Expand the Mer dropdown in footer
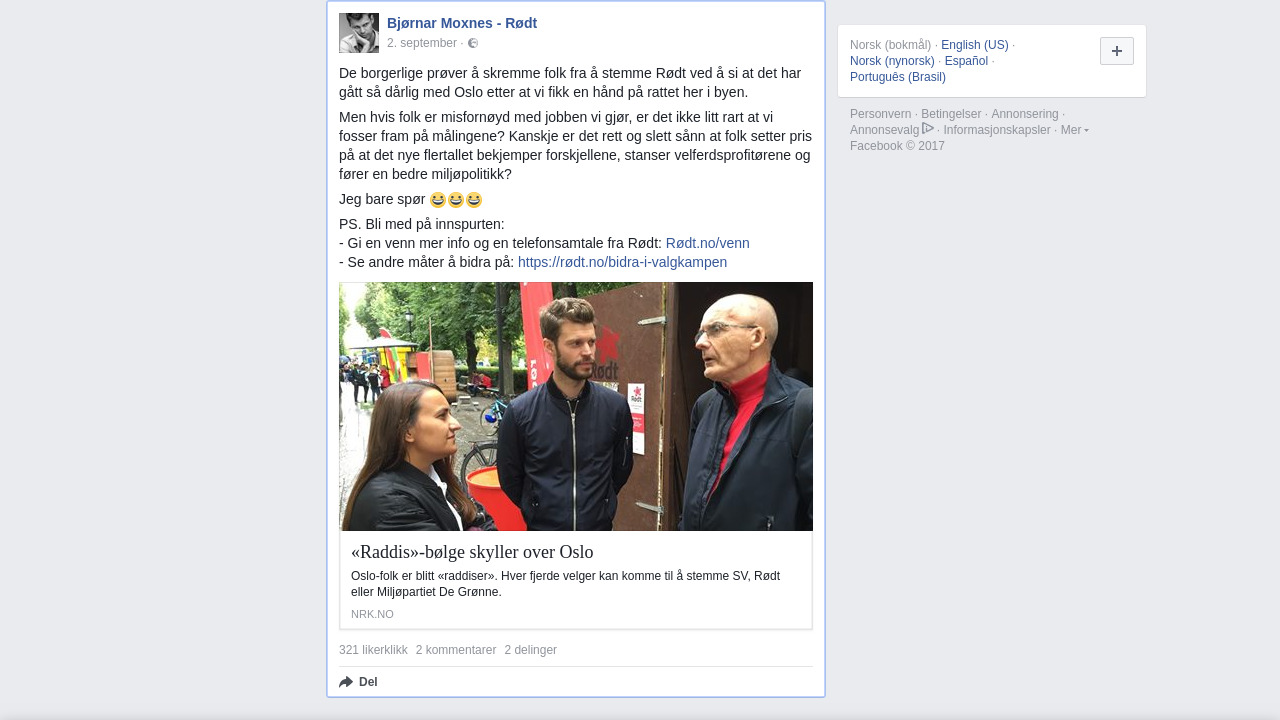Screen dimensions: 1280x720 tap(1074, 130)
